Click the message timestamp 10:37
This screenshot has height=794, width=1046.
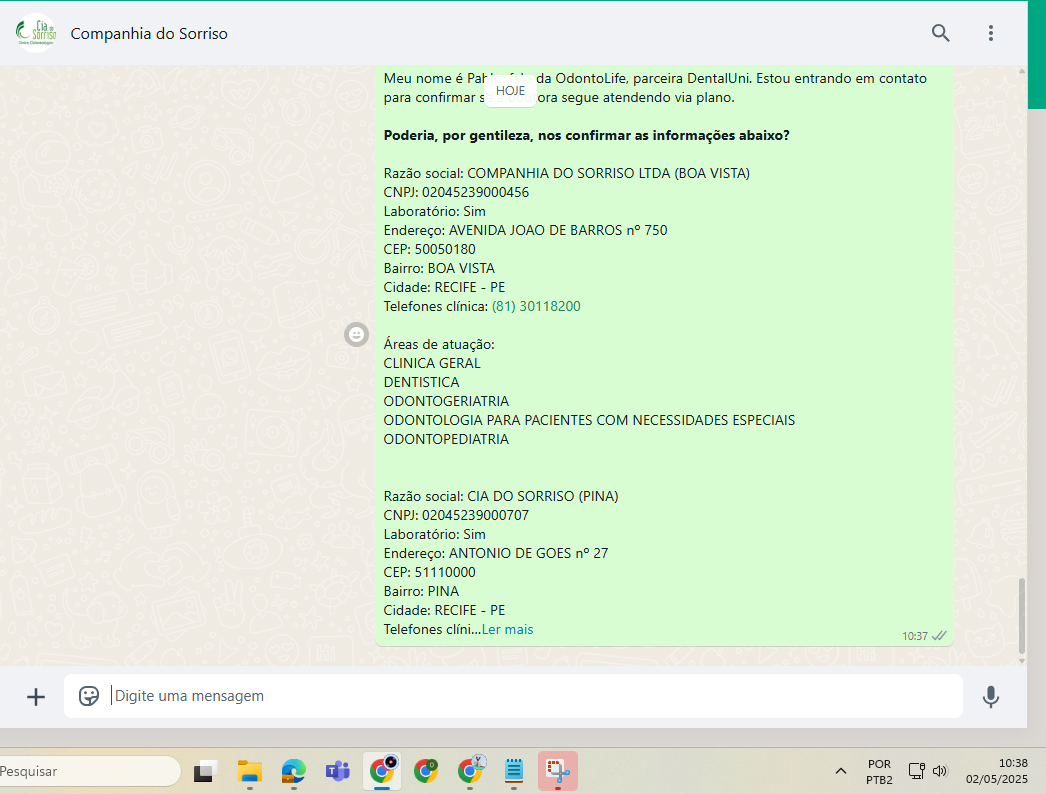pos(915,636)
